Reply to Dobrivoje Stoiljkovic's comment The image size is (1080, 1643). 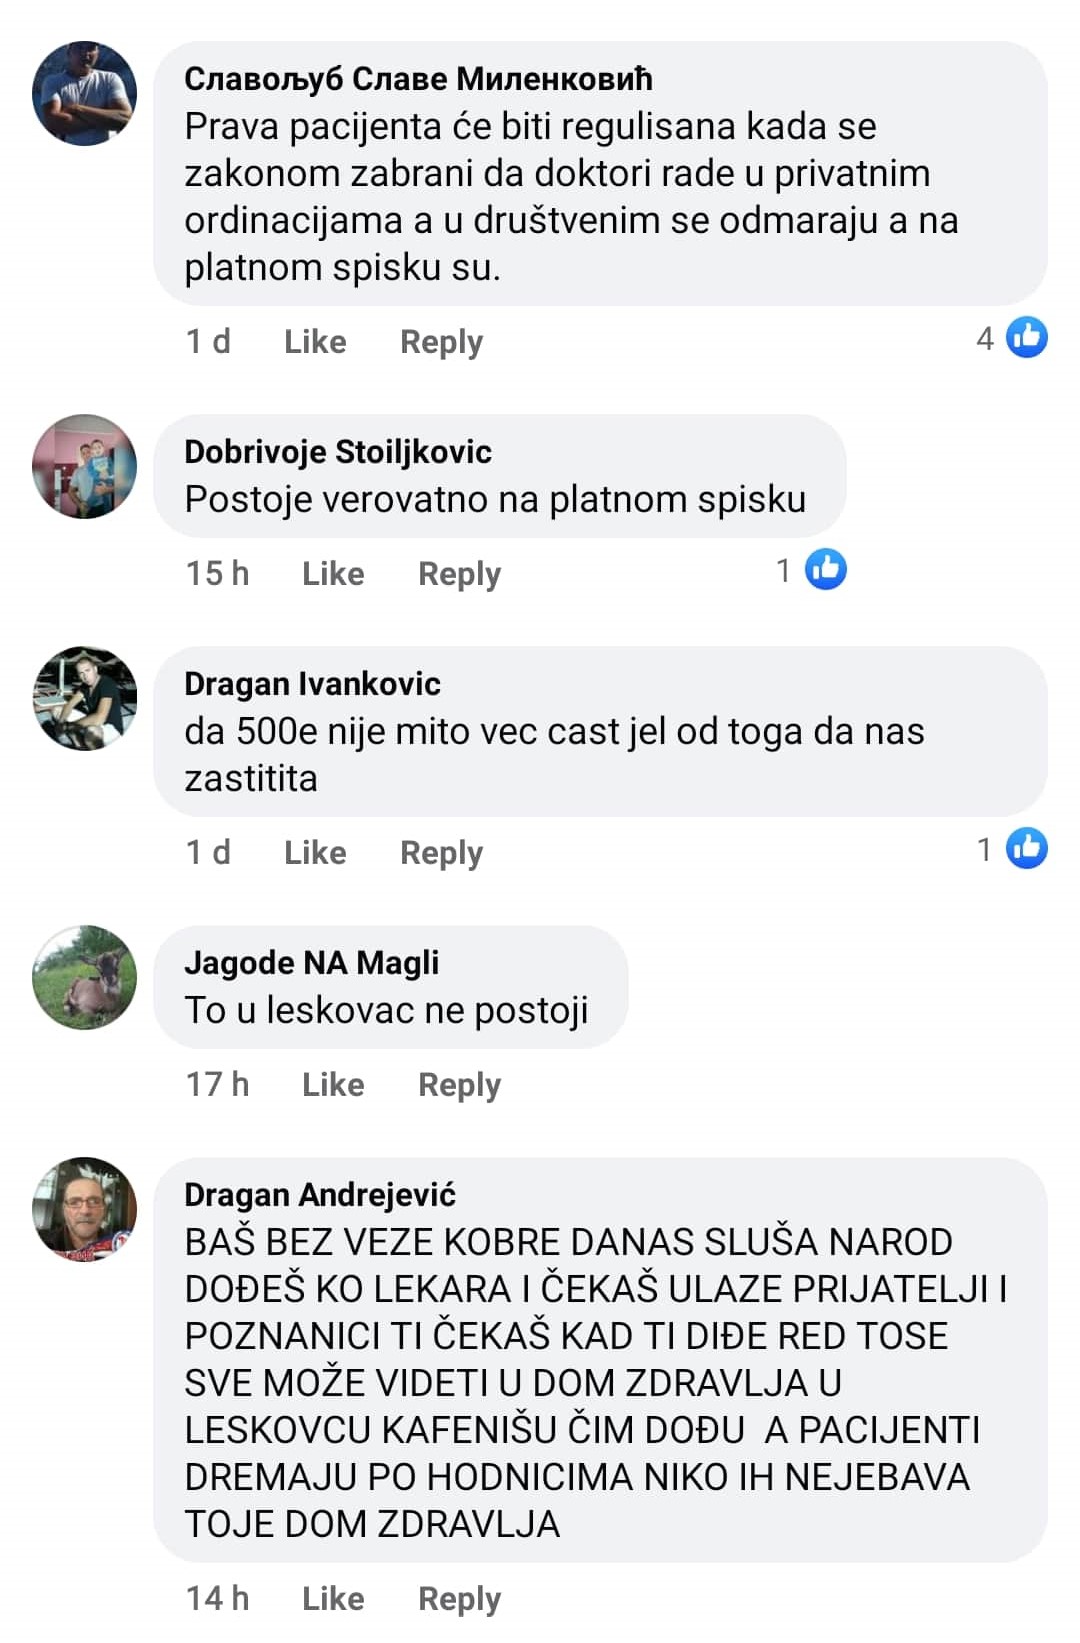[x=459, y=574]
